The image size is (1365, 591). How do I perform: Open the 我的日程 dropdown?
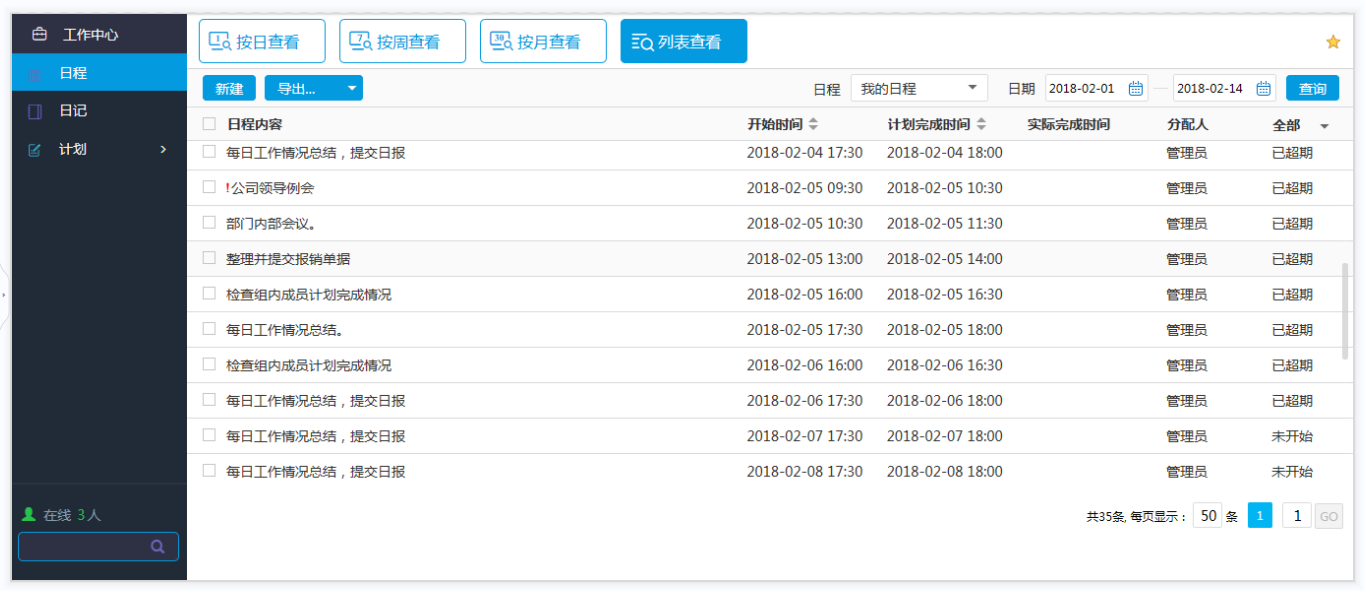coord(918,89)
